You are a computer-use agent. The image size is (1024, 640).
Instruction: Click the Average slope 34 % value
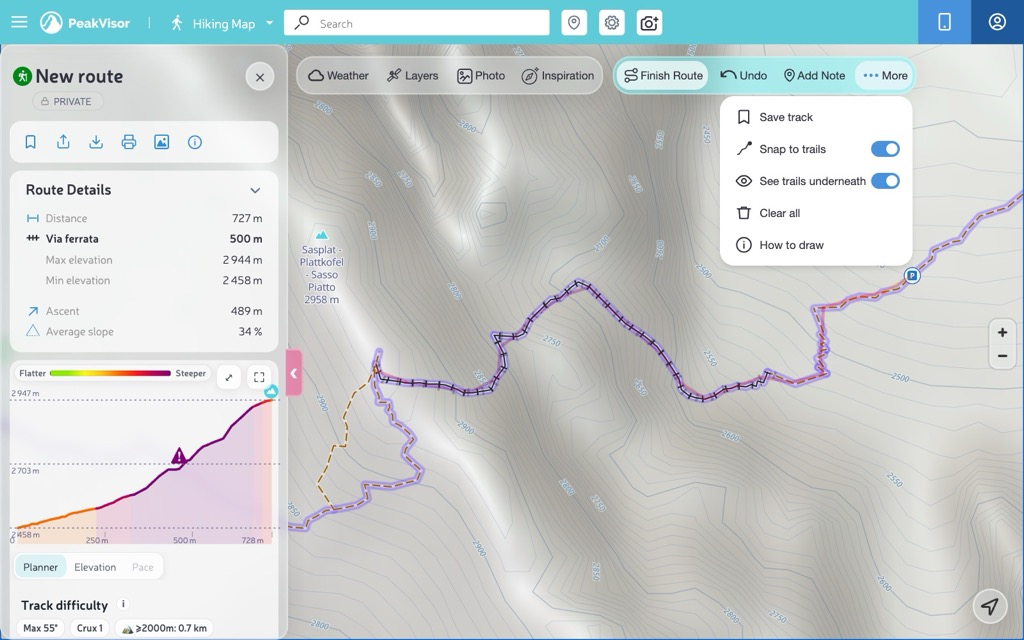tap(250, 332)
